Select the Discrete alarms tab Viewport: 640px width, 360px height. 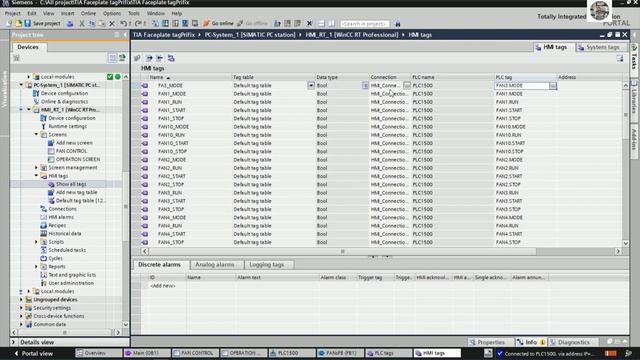[x=159, y=264]
